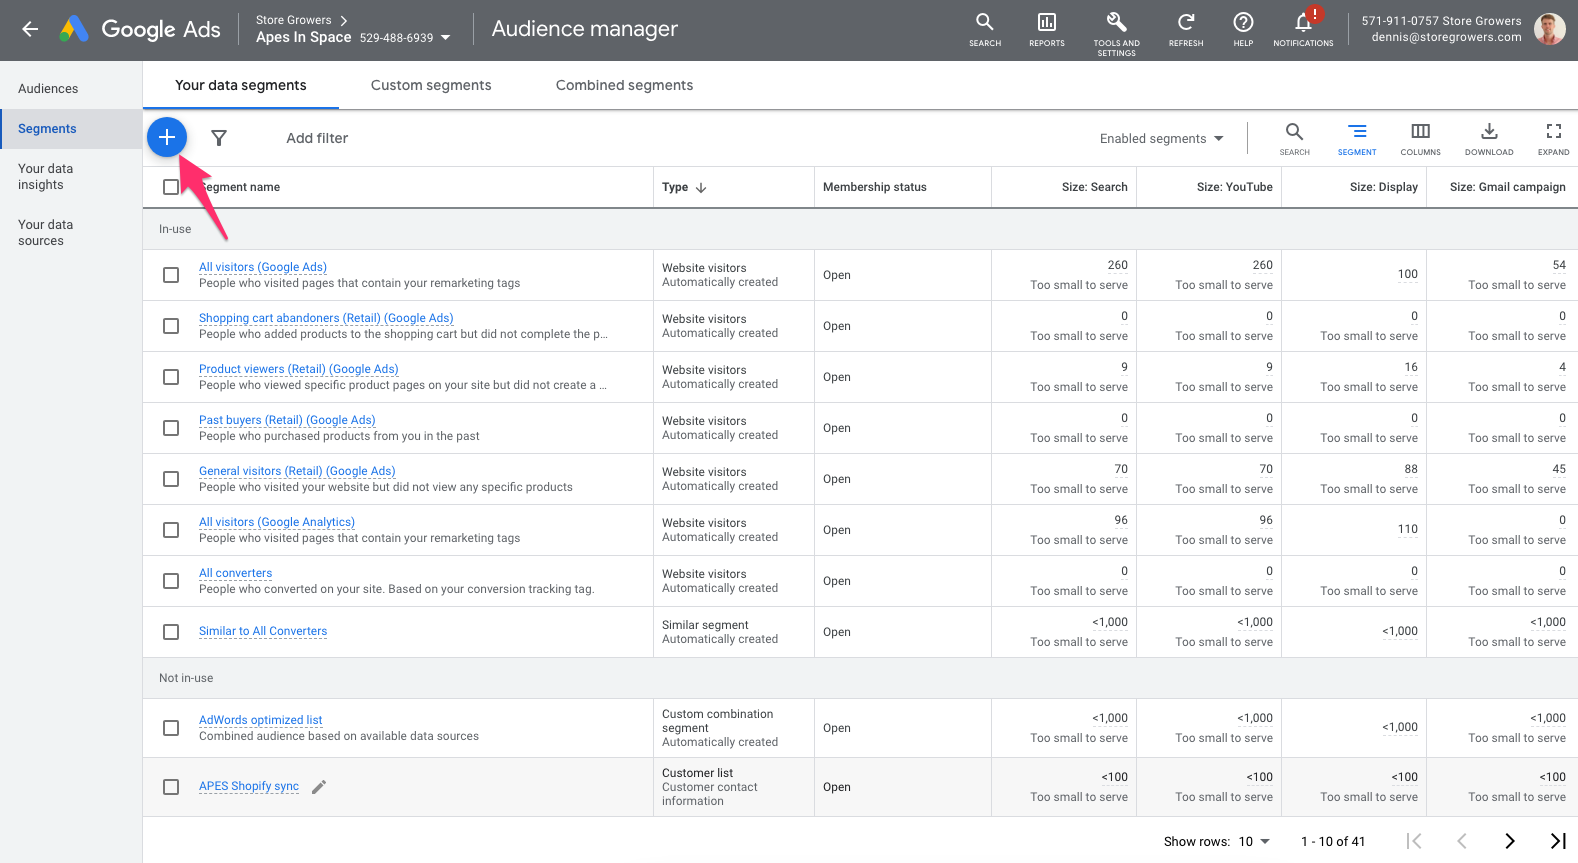Sort by Type column arrow

pos(701,187)
